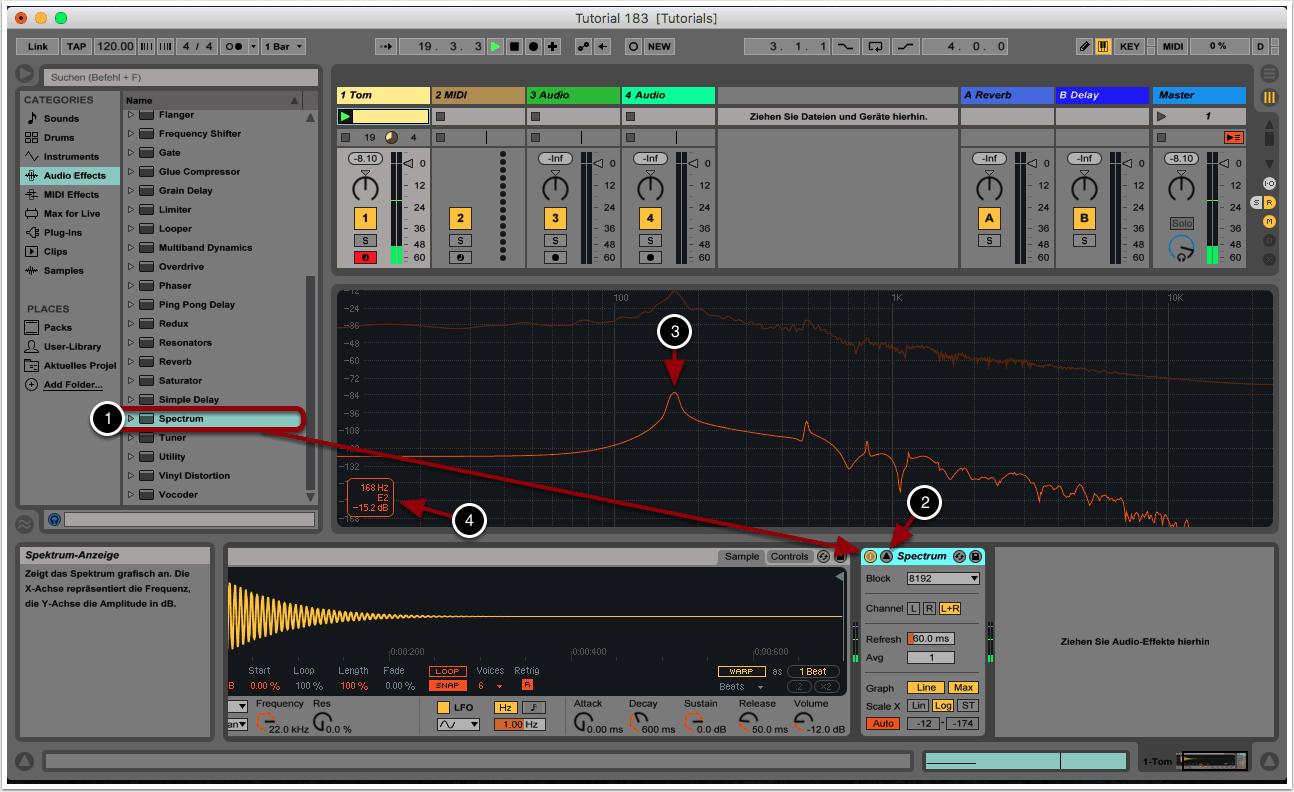
Task: Select the L+R channel option
Action: 949,608
